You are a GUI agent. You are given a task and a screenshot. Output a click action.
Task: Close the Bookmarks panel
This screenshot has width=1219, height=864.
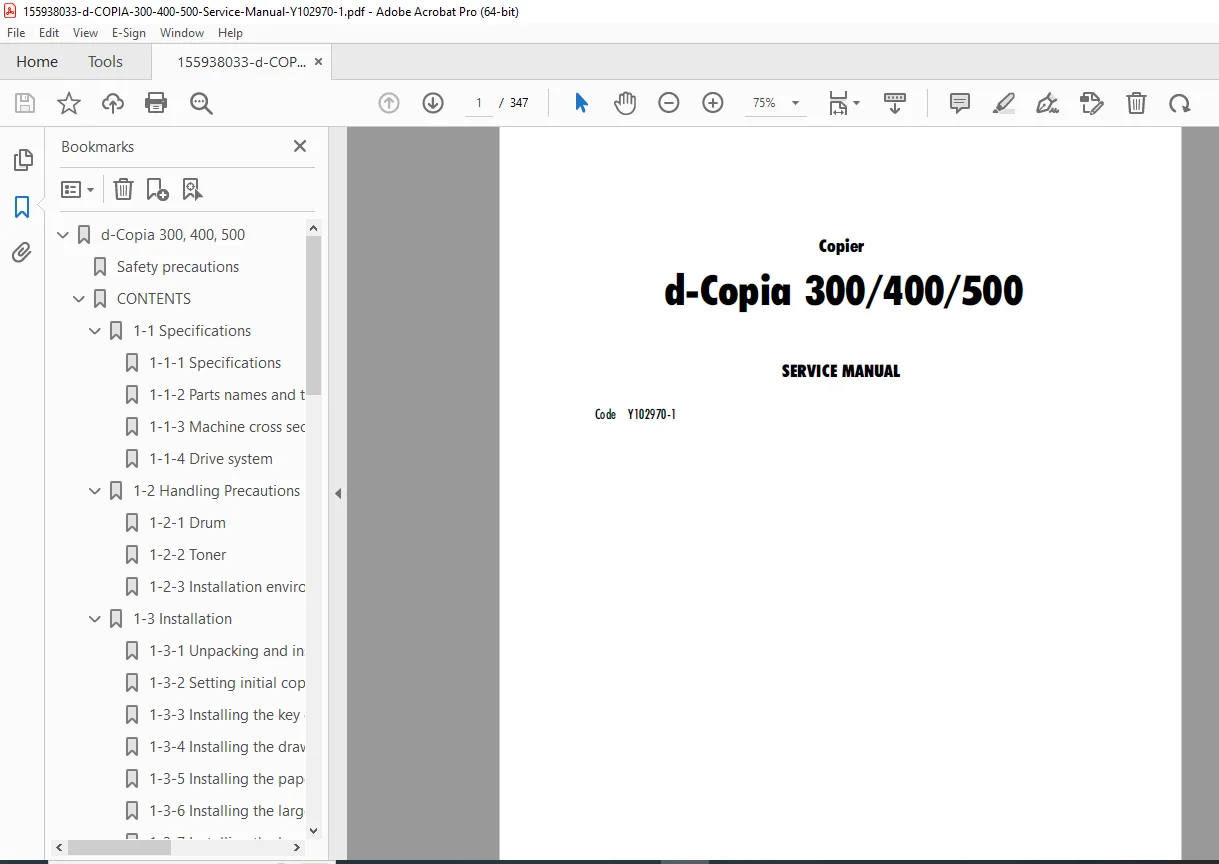(x=300, y=146)
